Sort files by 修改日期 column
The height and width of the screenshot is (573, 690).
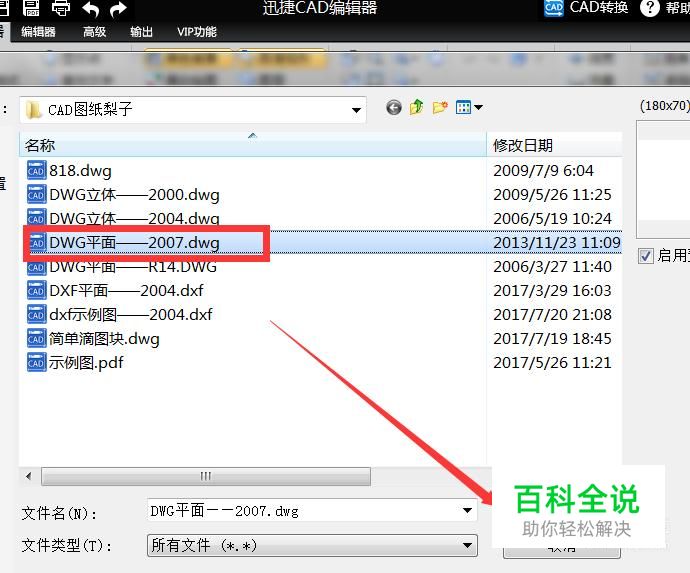click(x=554, y=145)
